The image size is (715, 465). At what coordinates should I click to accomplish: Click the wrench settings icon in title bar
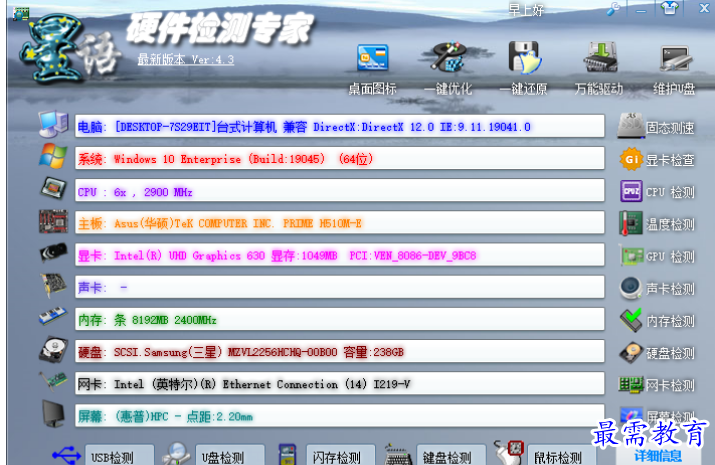[x=614, y=8]
